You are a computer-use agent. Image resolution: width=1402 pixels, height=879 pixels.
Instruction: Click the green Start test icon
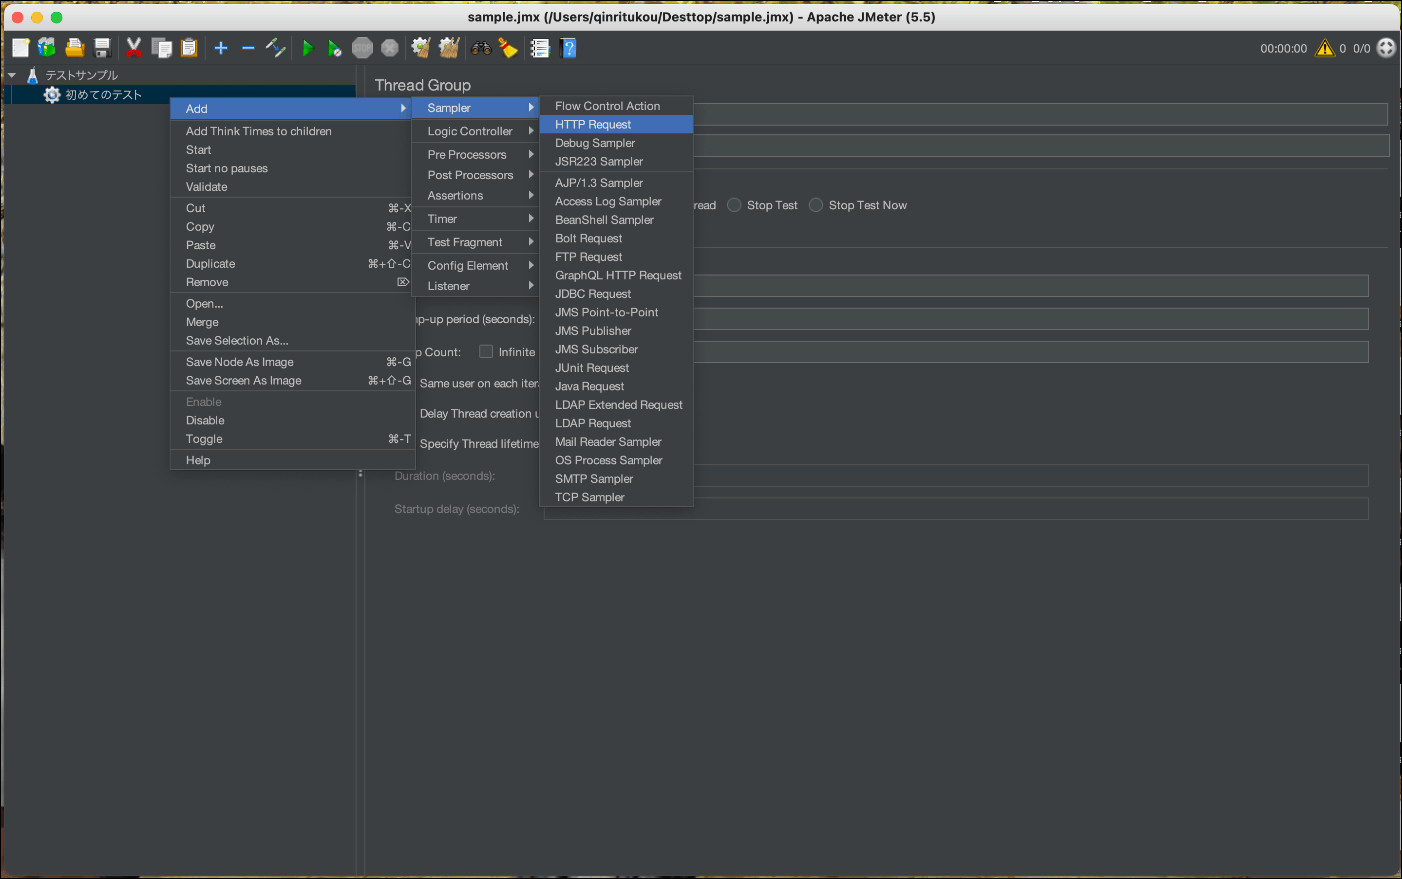(x=308, y=48)
